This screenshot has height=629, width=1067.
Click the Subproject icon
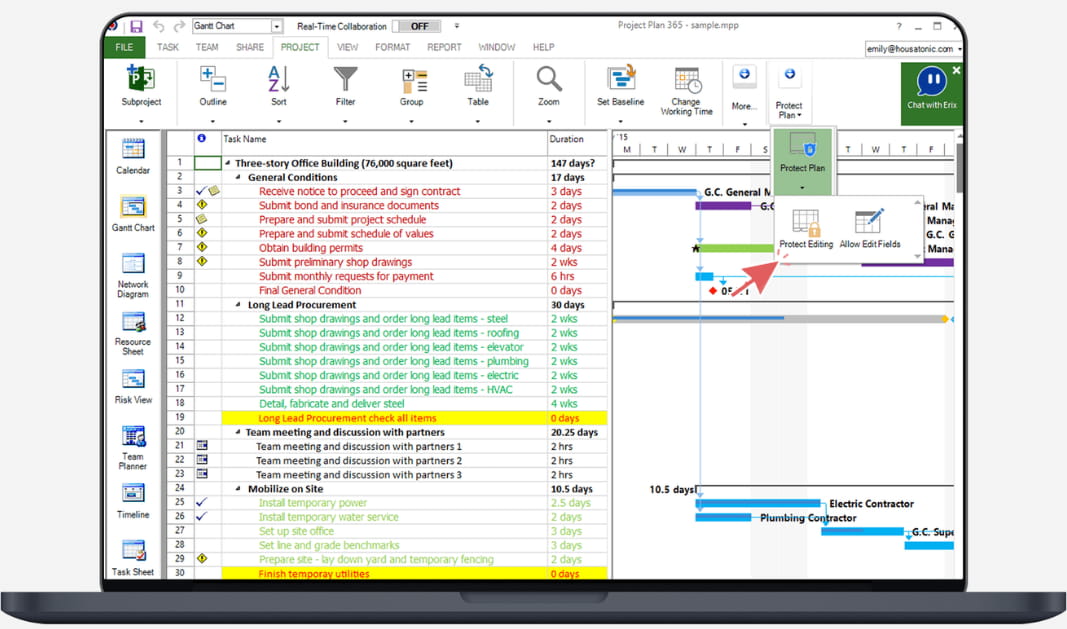click(141, 79)
